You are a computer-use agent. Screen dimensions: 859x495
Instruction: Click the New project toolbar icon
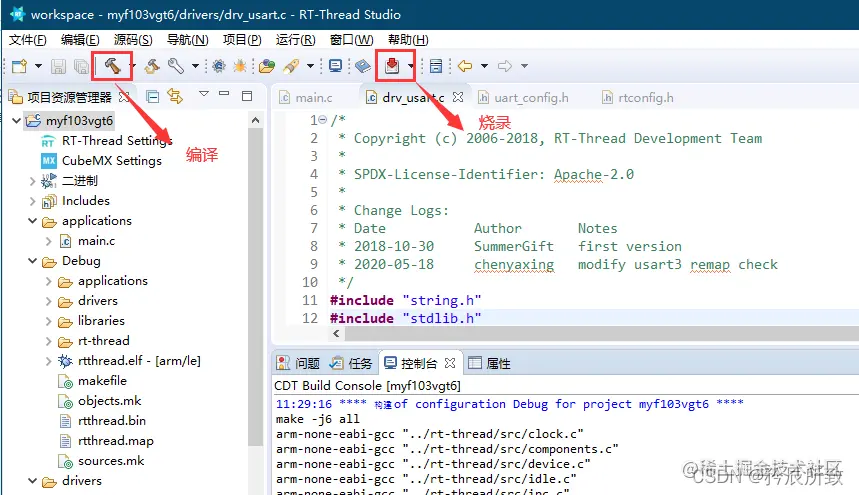[20, 66]
